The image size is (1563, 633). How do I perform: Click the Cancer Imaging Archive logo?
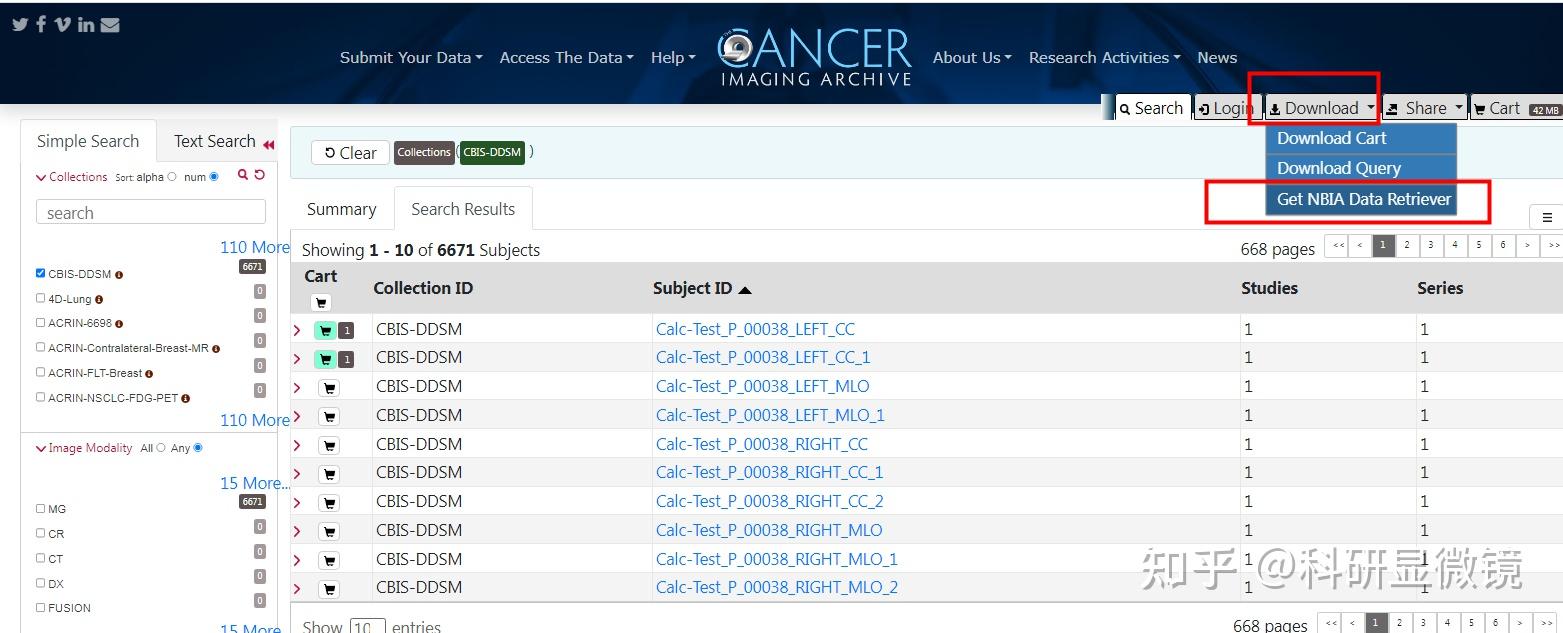[812, 55]
